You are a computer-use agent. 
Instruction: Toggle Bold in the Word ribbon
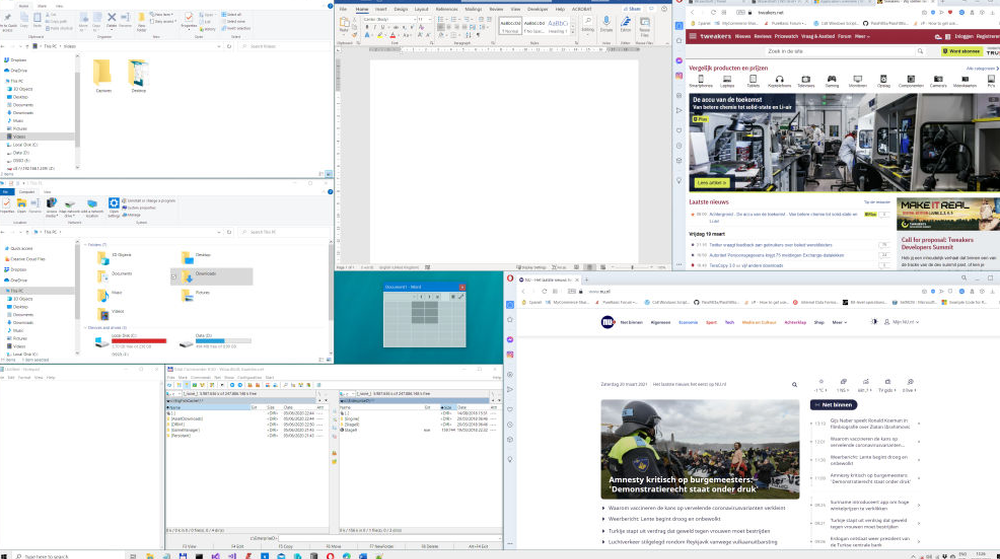367,27
